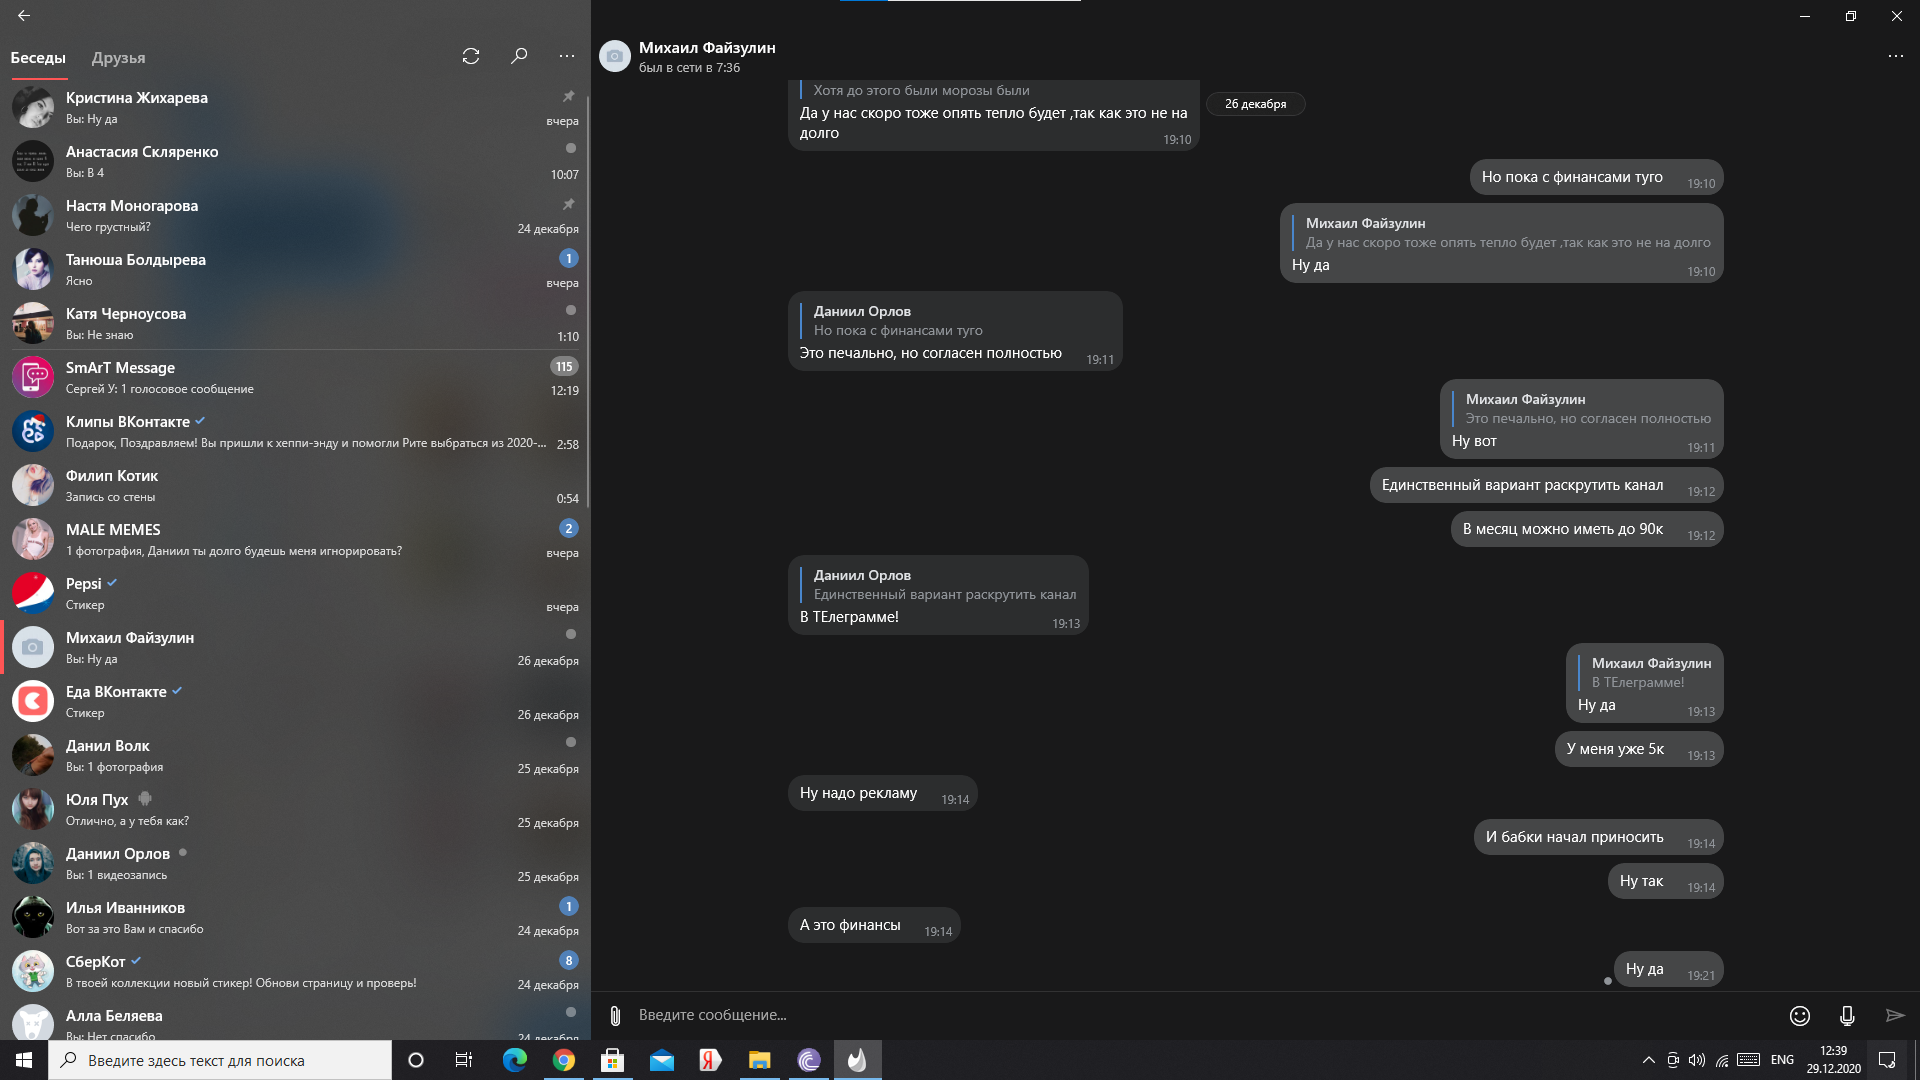The height and width of the screenshot is (1080, 1920).
Task: Open chat options menu at top right
Action: point(1895,56)
